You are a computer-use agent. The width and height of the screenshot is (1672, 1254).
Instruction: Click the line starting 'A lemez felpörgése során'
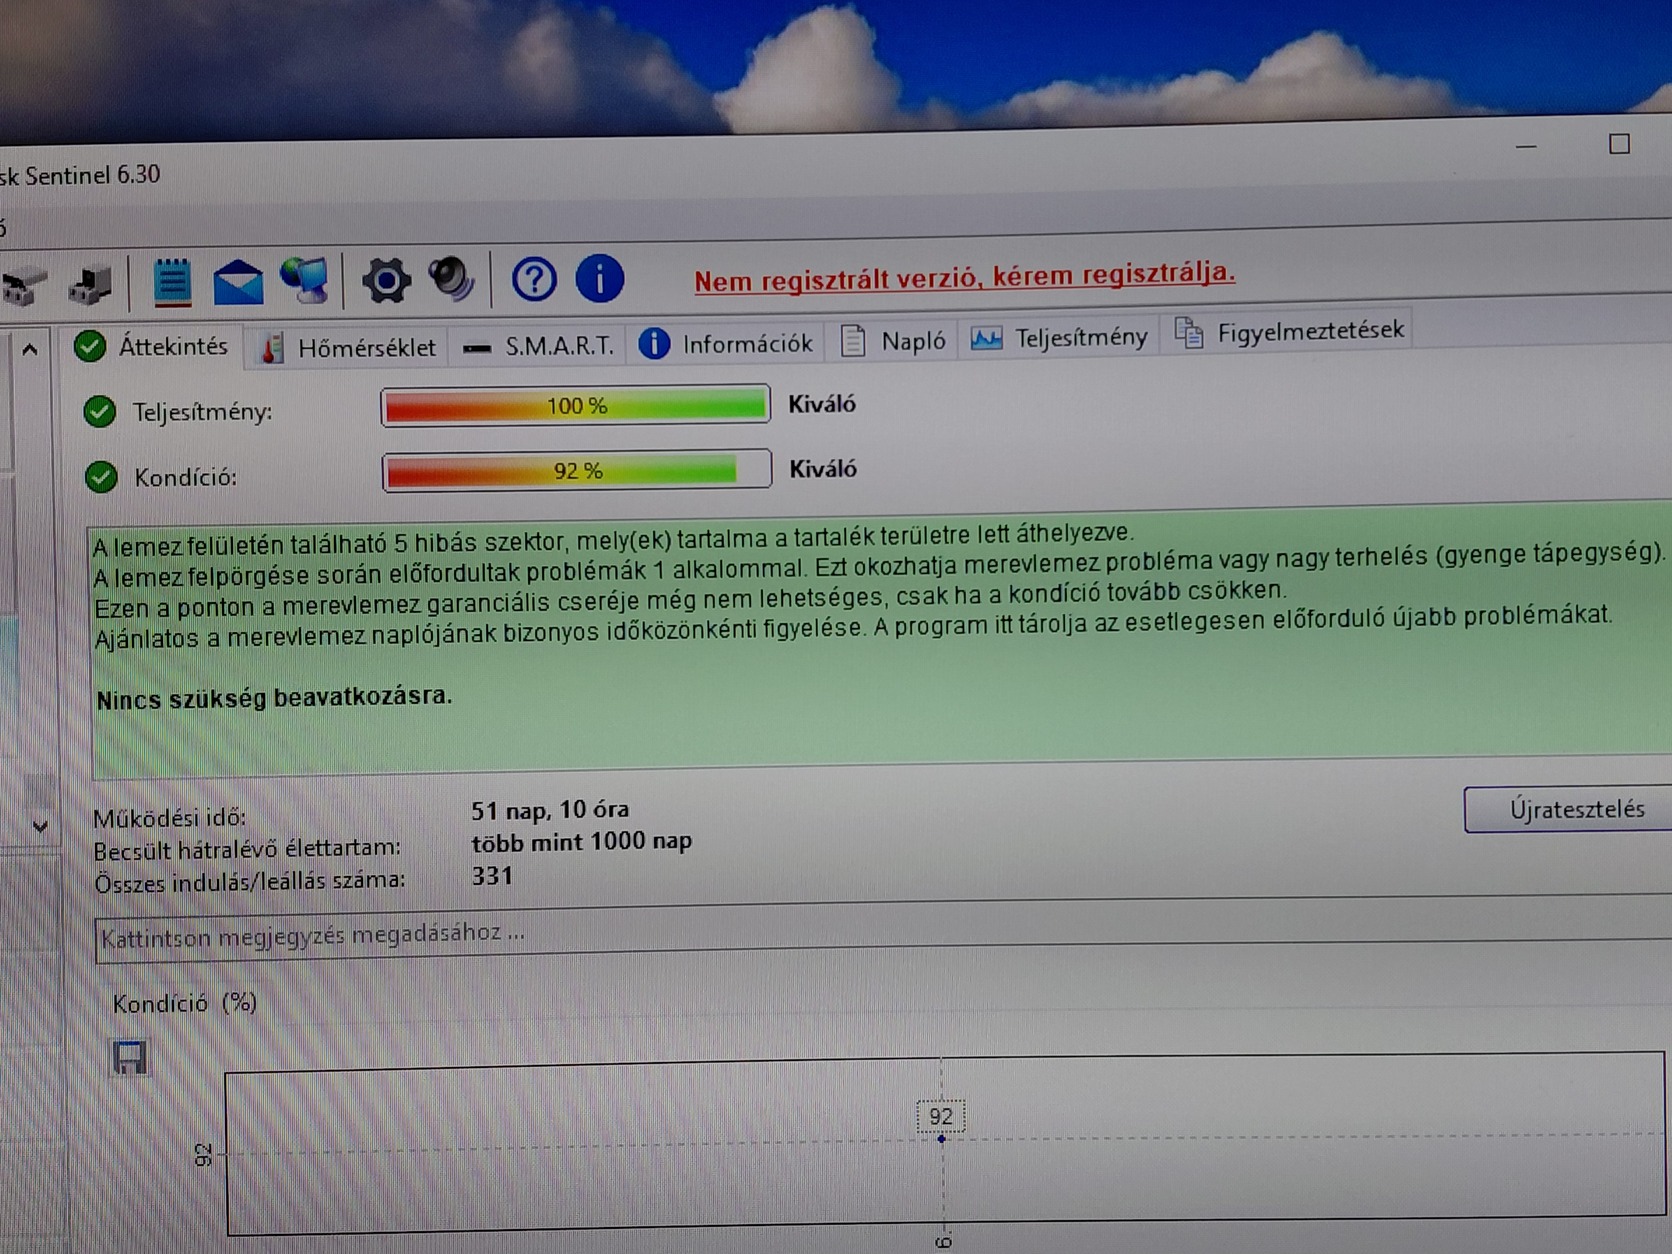(880, 565)
